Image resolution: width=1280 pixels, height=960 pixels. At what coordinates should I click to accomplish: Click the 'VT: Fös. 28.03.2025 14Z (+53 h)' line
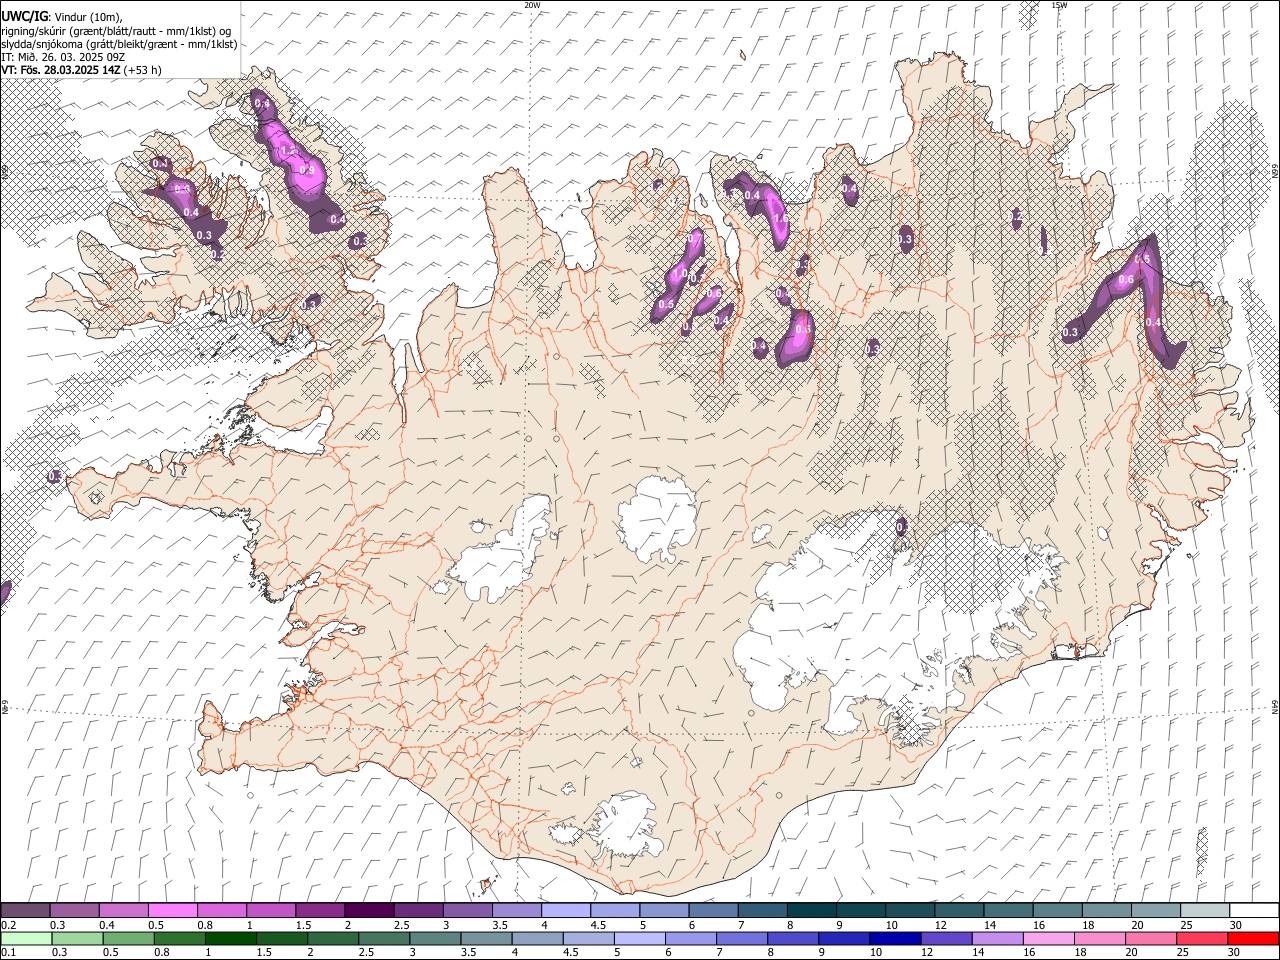(x=81, y=70)
